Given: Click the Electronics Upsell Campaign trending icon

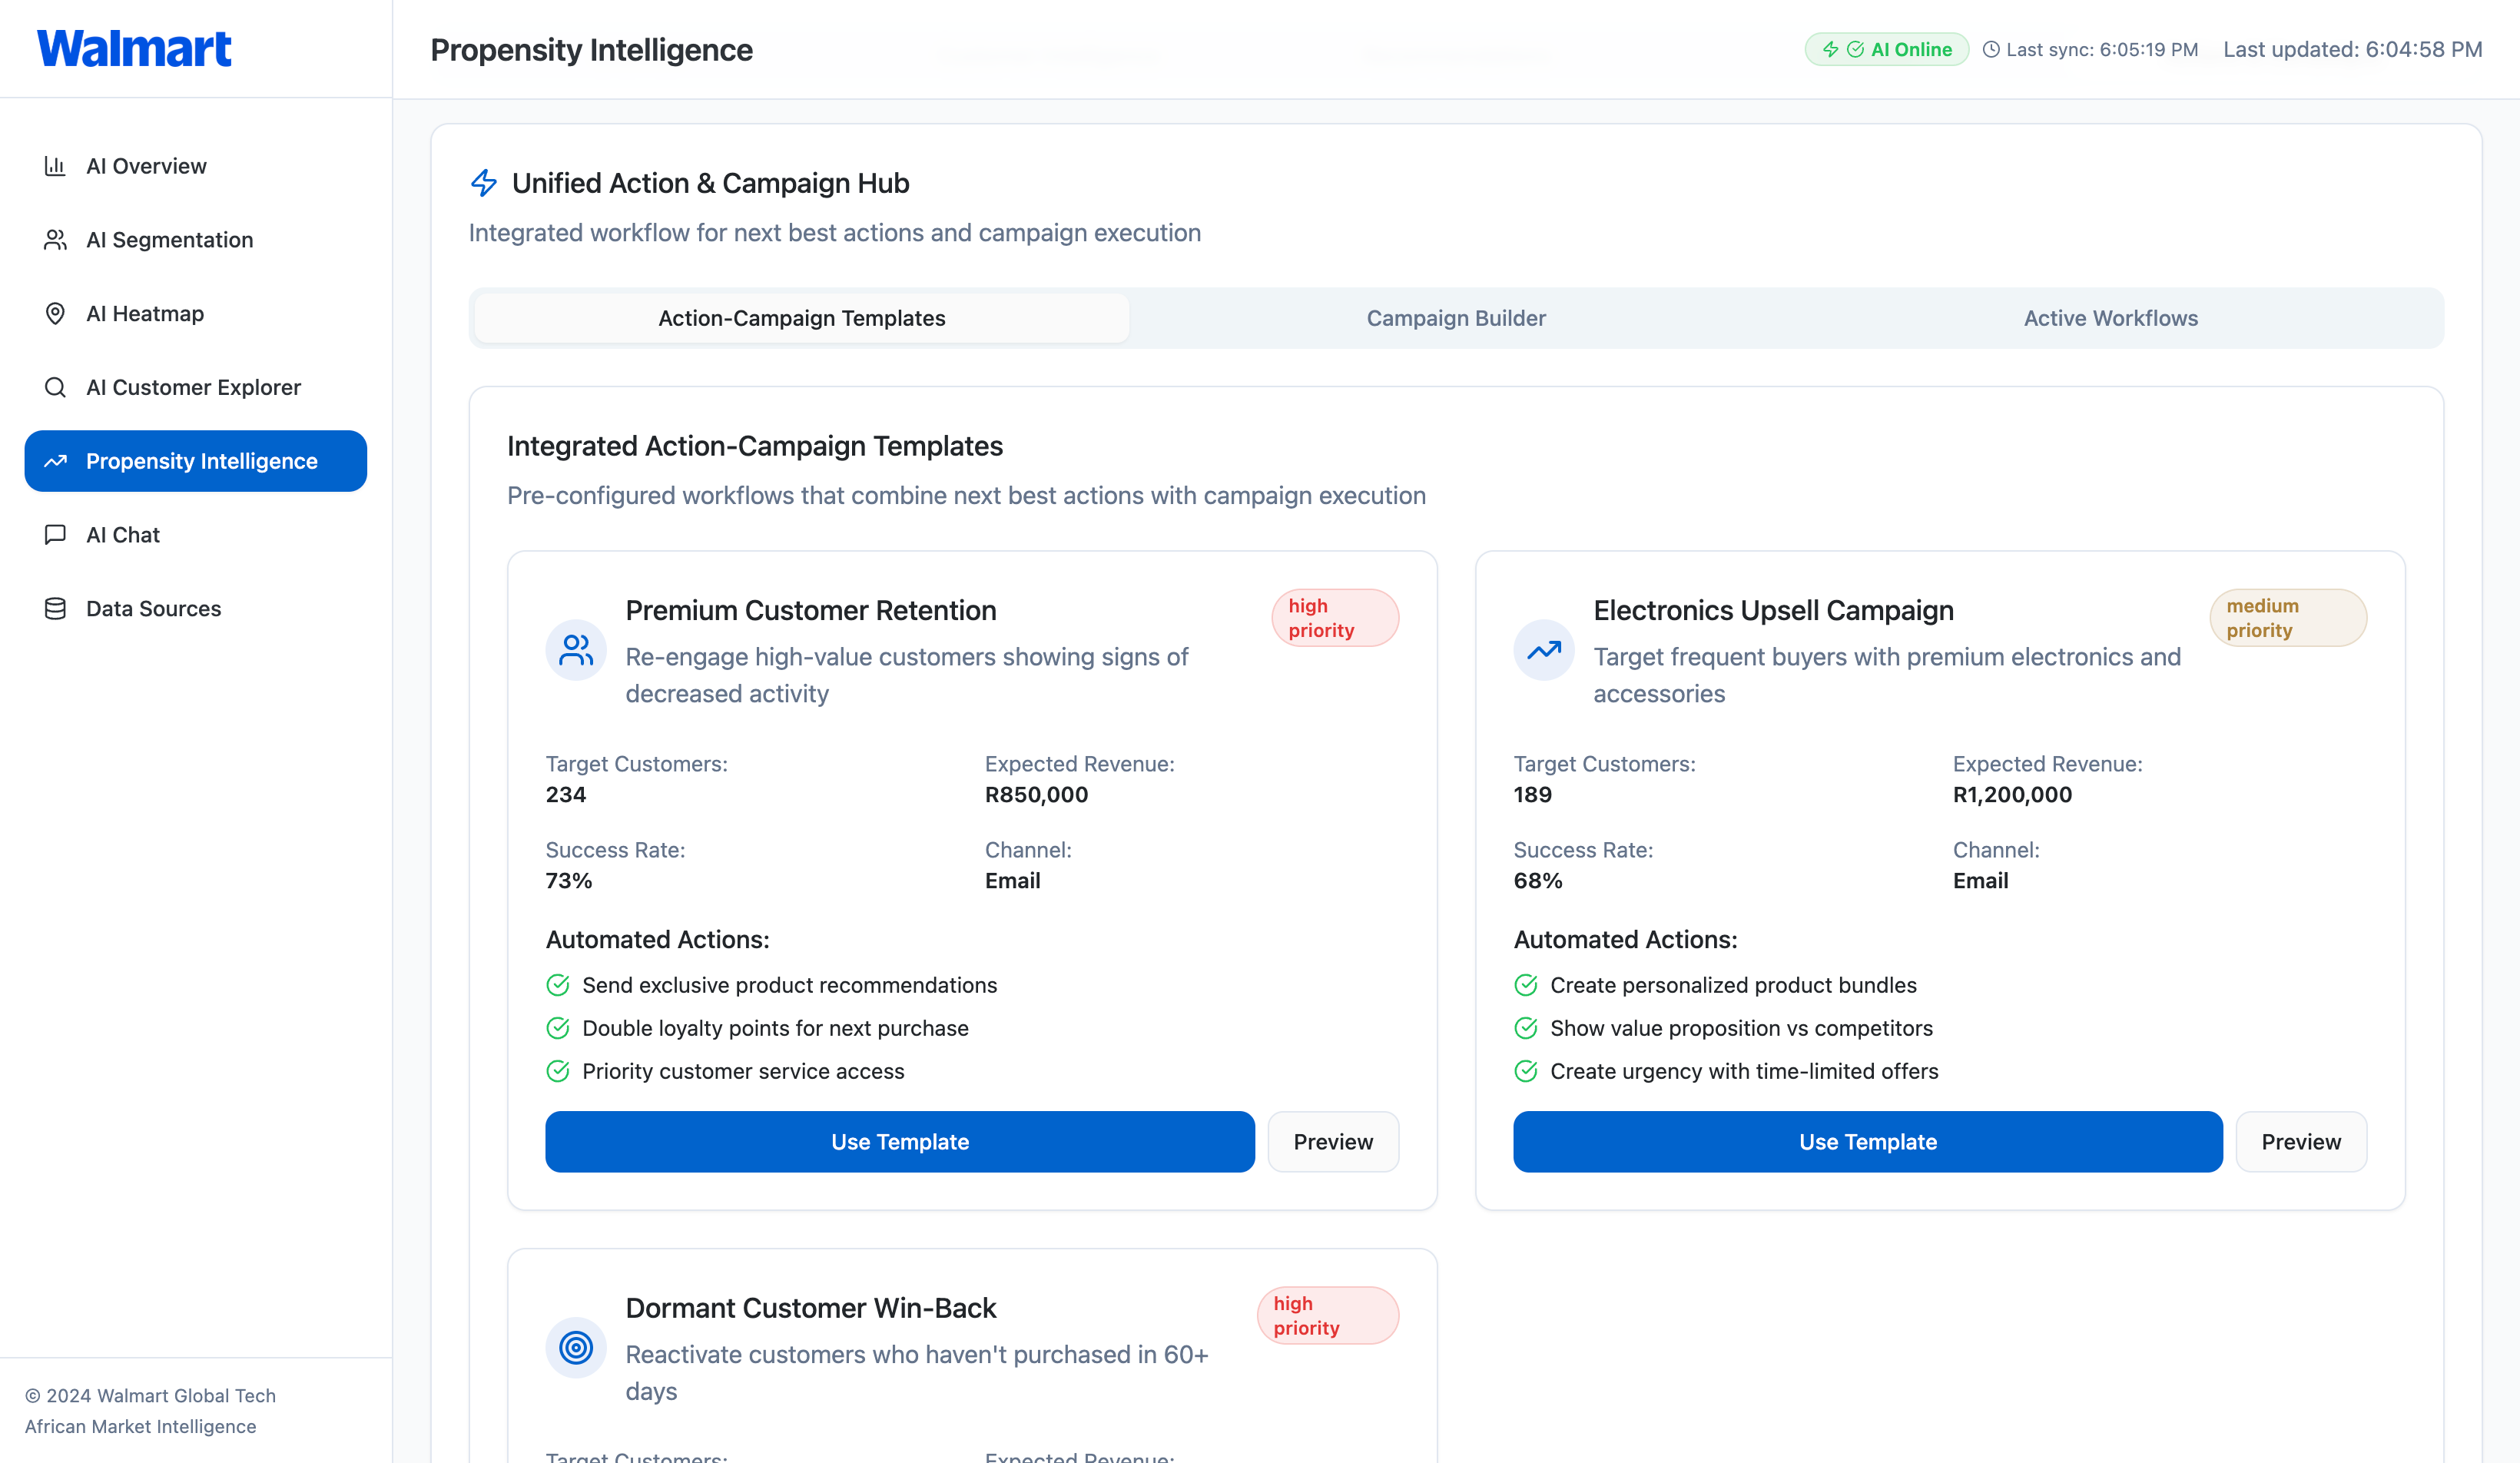Looking at the screenshot, I should point(1544,650).
